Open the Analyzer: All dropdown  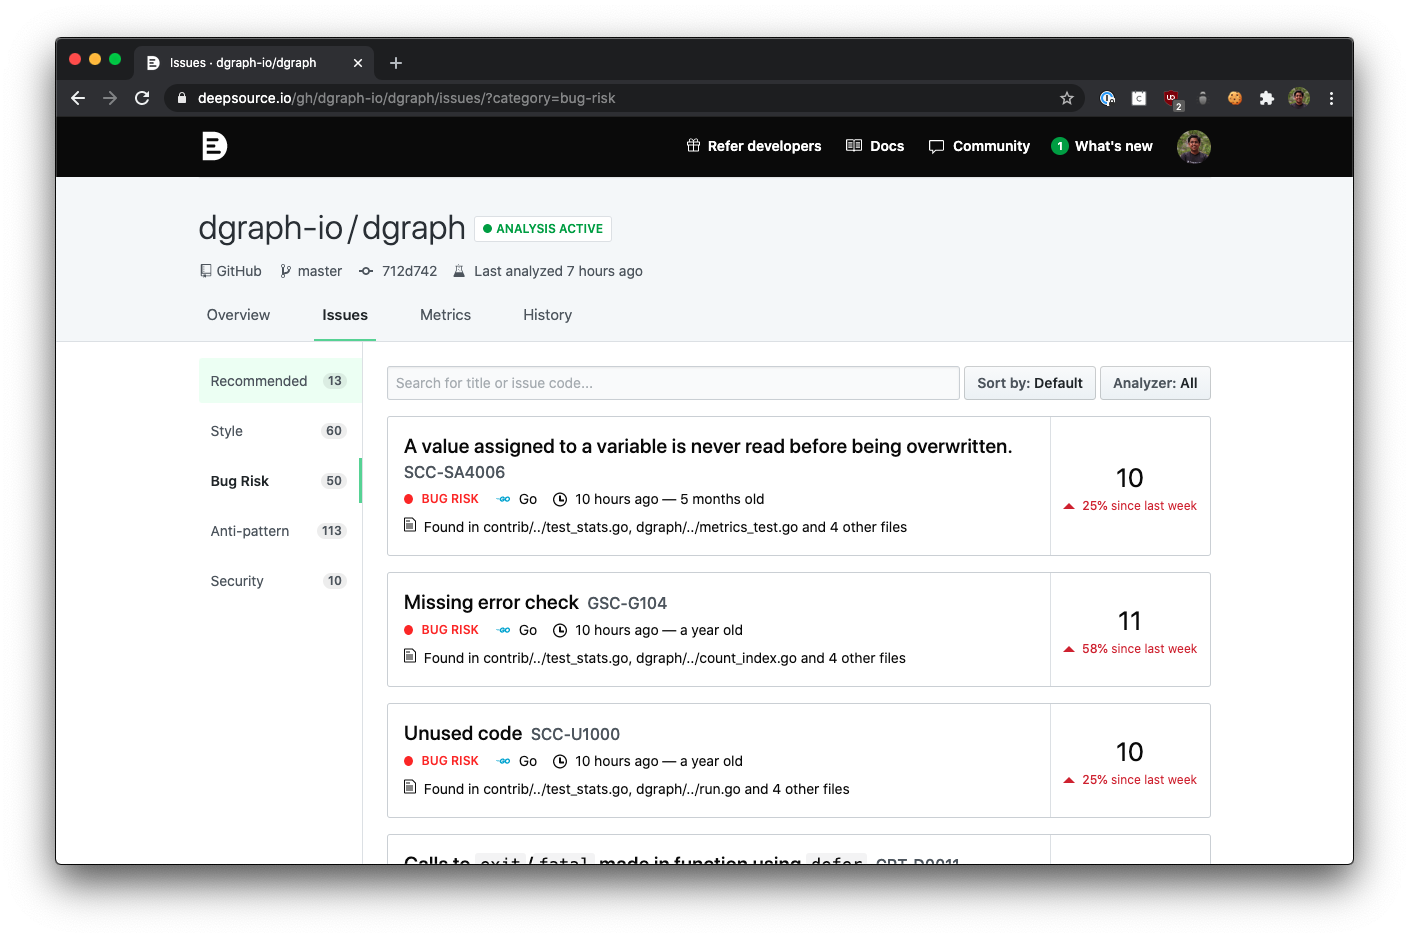click(1155, 382)
